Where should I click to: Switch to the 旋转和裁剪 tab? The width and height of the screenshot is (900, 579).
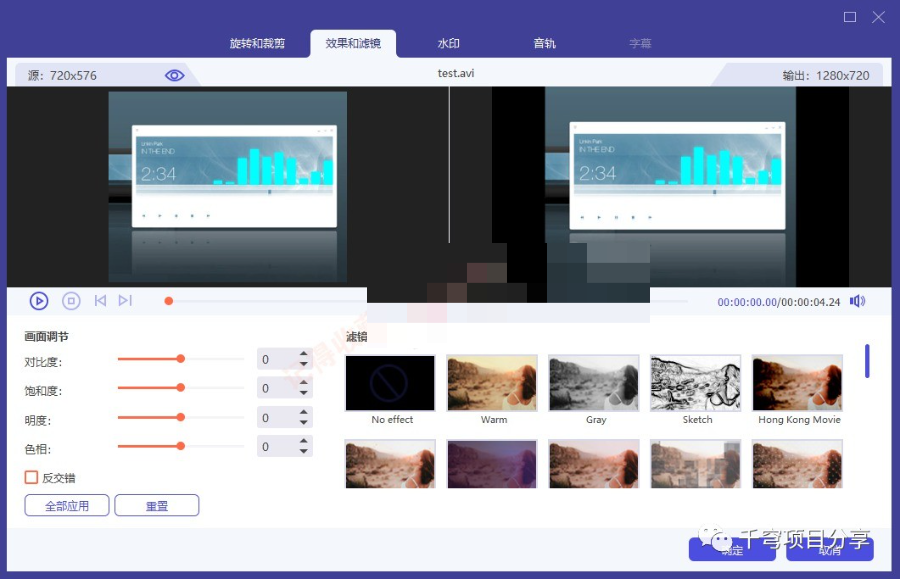tap(257, 44)
